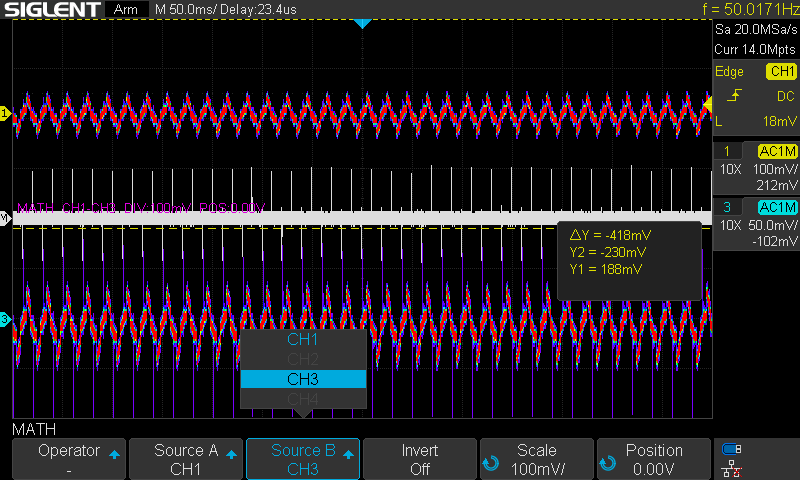Click the channel 1 10X probe setting
The image size is (800, 480).
(x=731, y=169)
